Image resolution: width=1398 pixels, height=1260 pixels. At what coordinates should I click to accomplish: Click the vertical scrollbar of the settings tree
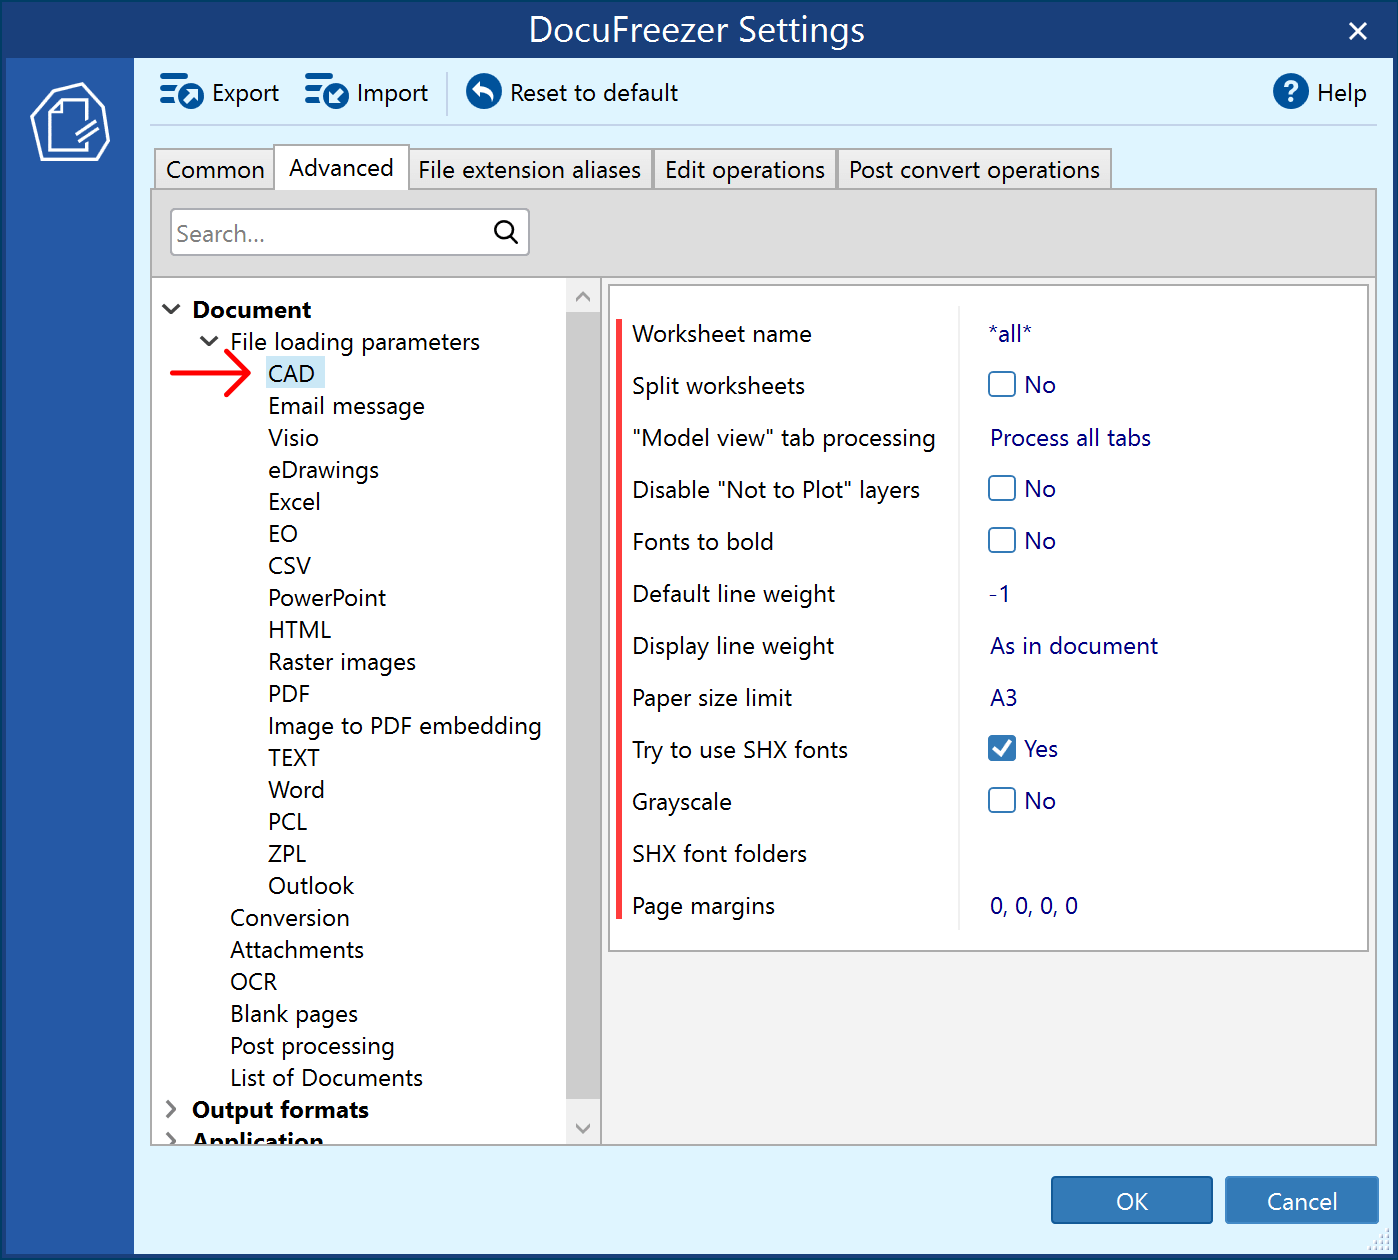point(583,700)
